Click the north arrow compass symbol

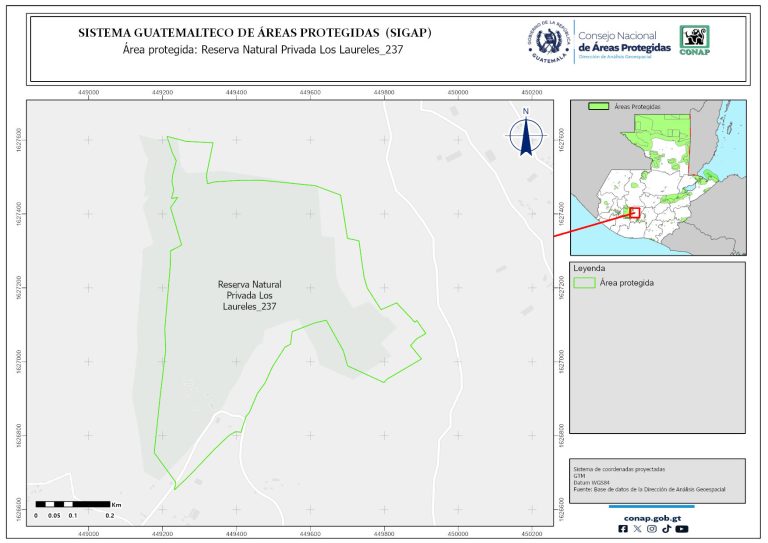(526, 138)
